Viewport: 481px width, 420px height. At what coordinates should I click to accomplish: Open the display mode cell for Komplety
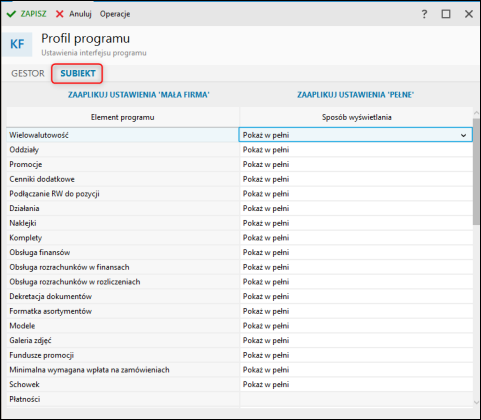point(356,238)
